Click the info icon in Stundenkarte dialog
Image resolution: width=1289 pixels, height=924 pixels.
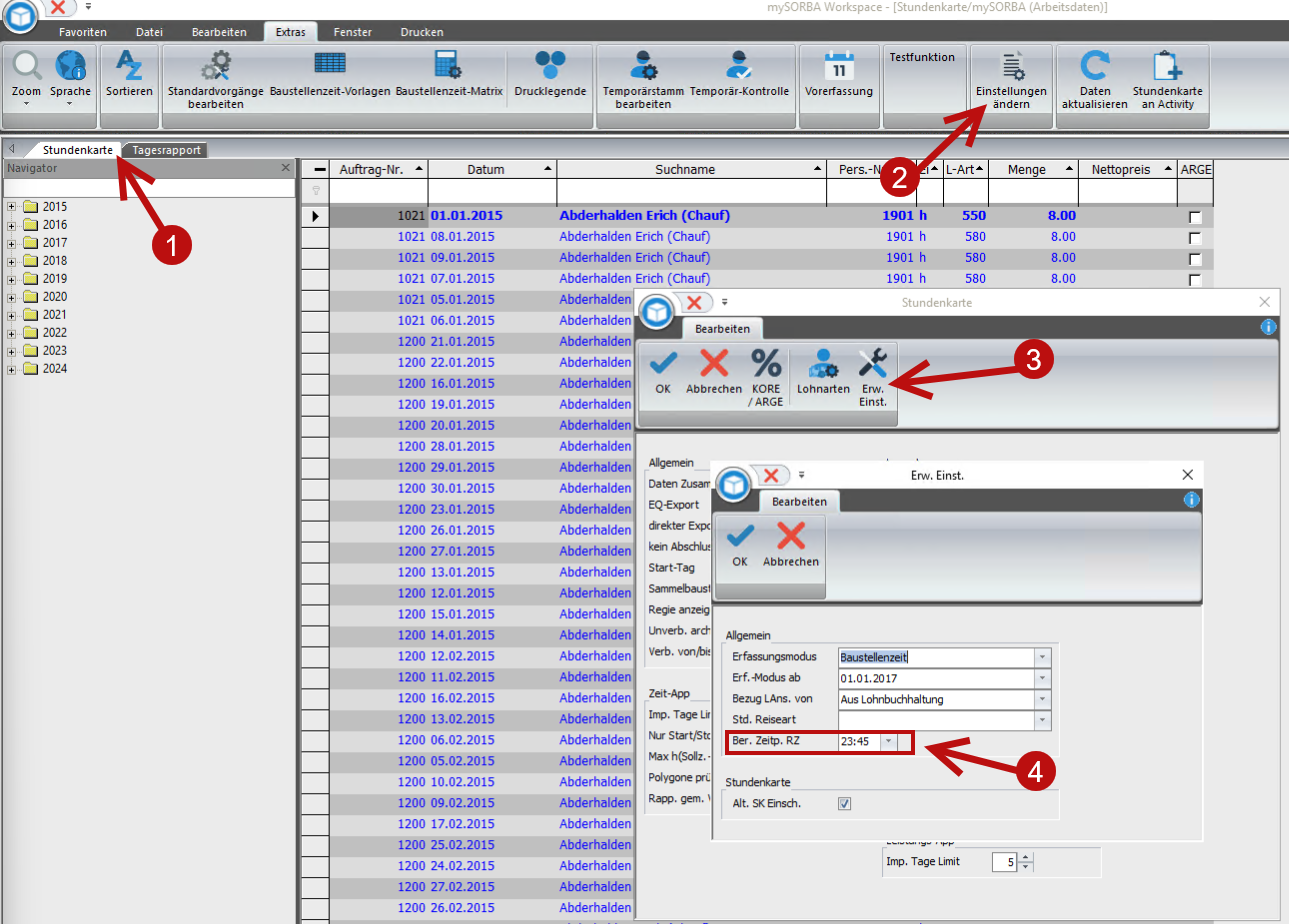(1268, 327)
